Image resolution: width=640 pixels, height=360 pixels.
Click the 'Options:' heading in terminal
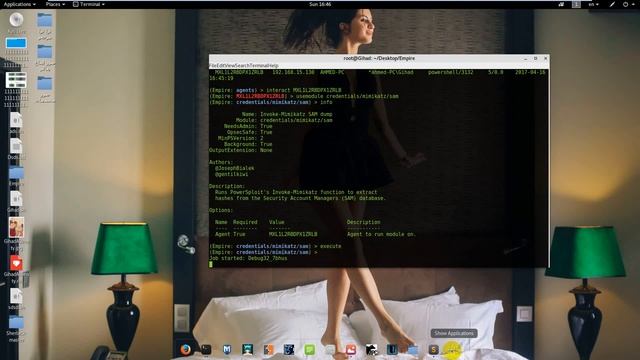pos(221,210)
